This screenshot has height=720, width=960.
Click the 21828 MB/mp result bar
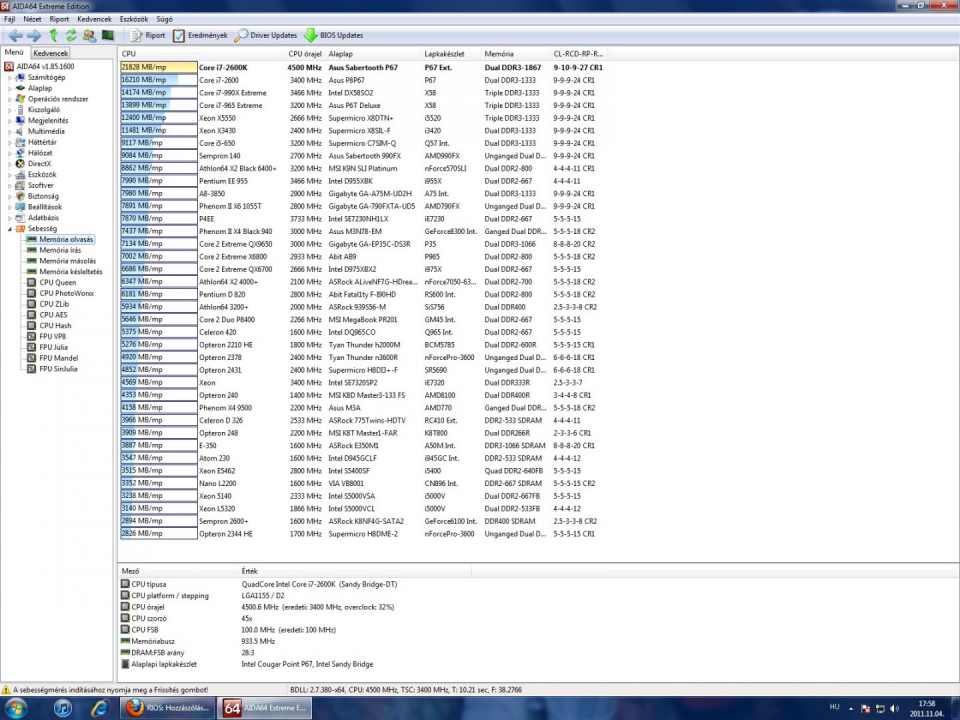pyautogui.click(x=159, y=67)
